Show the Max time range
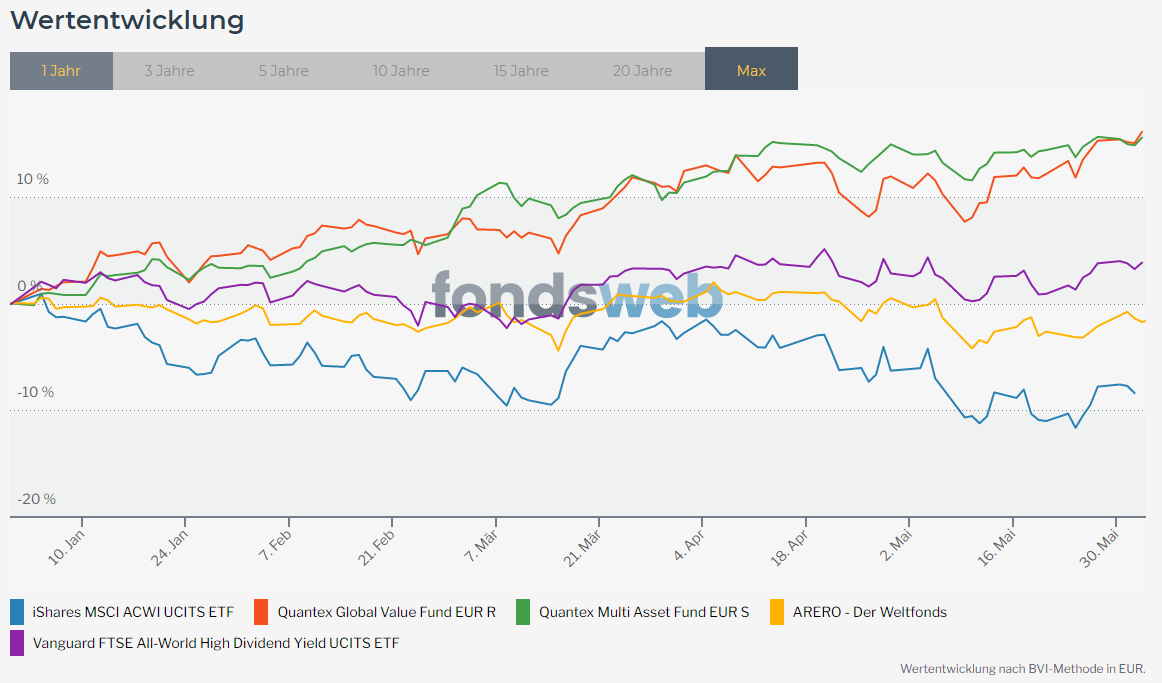1162x683 pixels. (x=751, y=69)
